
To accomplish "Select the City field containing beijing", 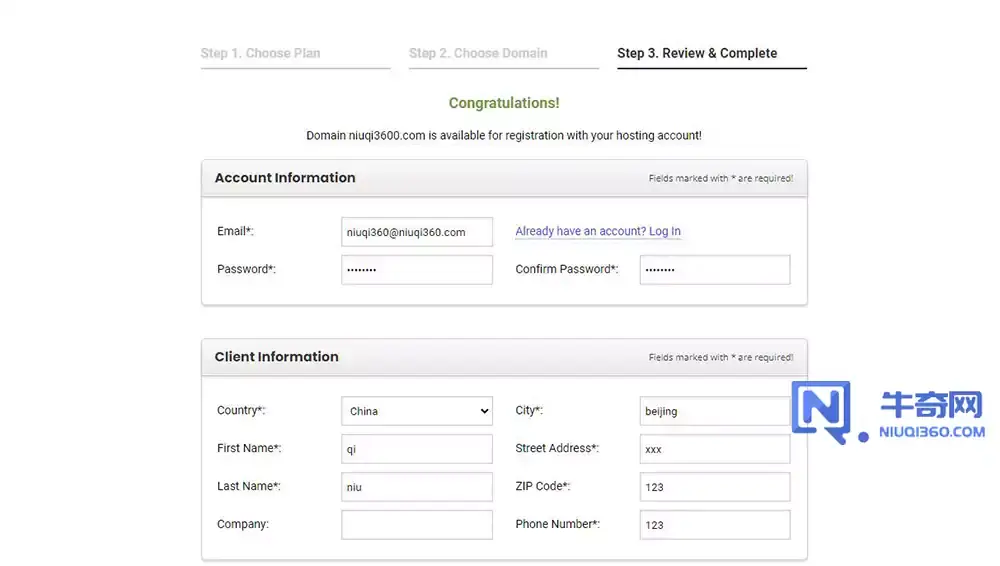I will (x=714, y=411).
